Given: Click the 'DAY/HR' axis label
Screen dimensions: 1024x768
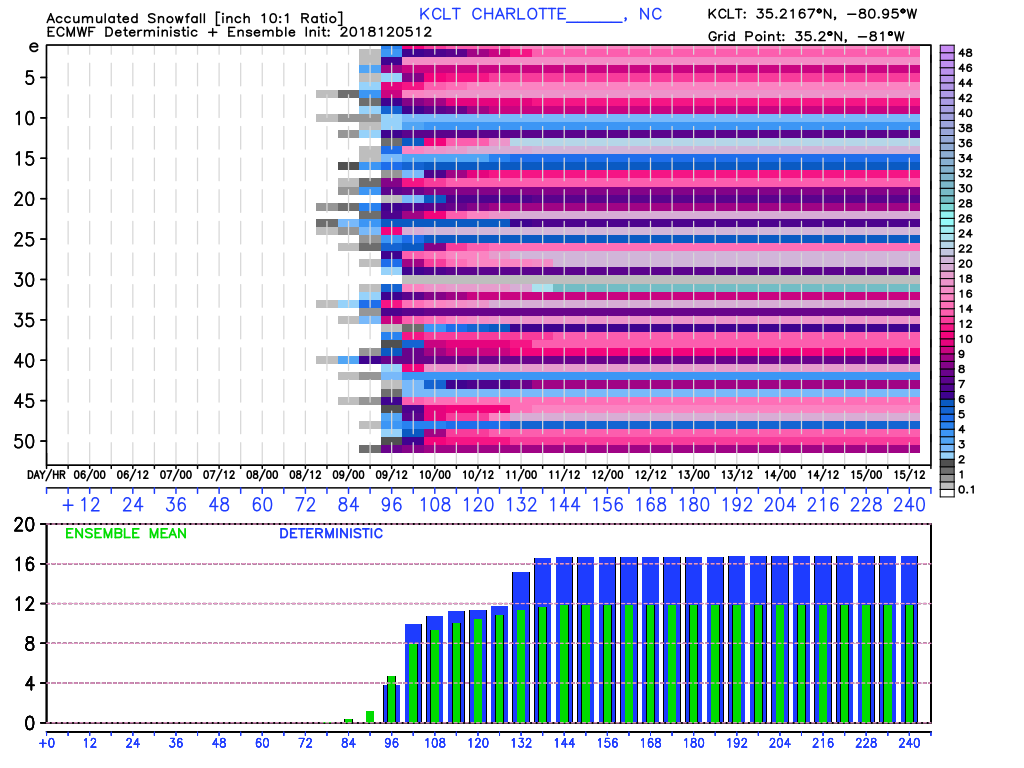Looking at the screenshot, I should point(46,475).
